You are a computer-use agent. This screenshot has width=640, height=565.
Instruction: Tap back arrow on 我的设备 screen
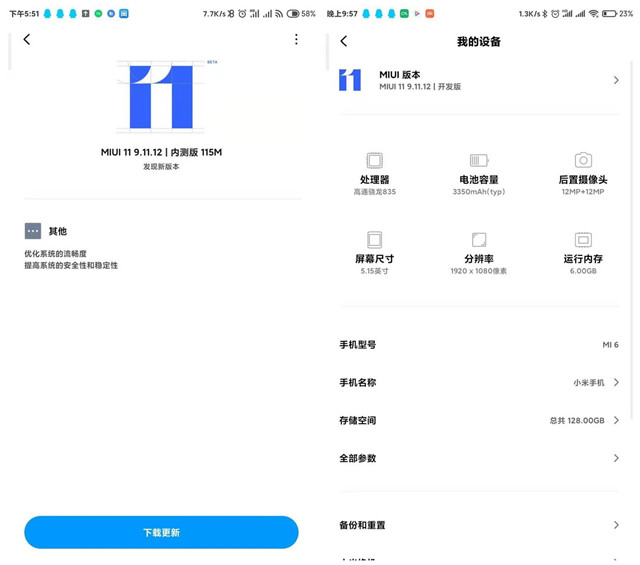[344, 41]
